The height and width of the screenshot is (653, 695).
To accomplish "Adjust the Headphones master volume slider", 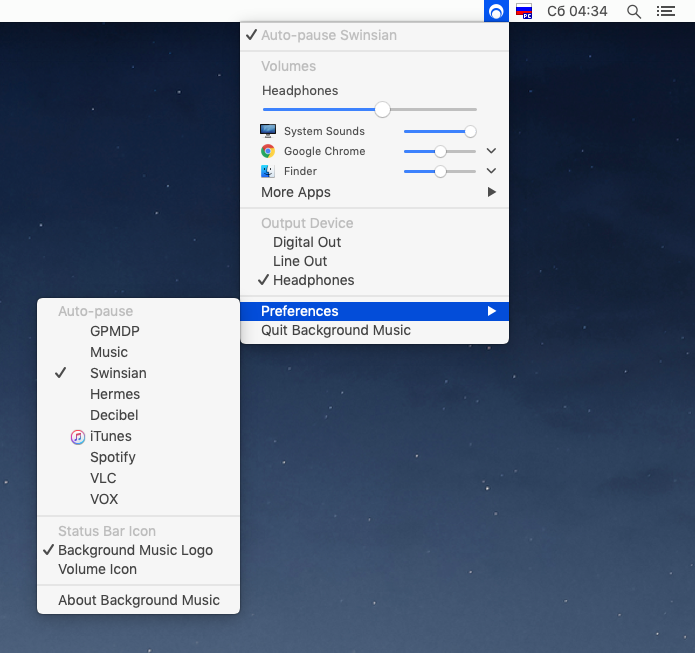I will point(370,109).
